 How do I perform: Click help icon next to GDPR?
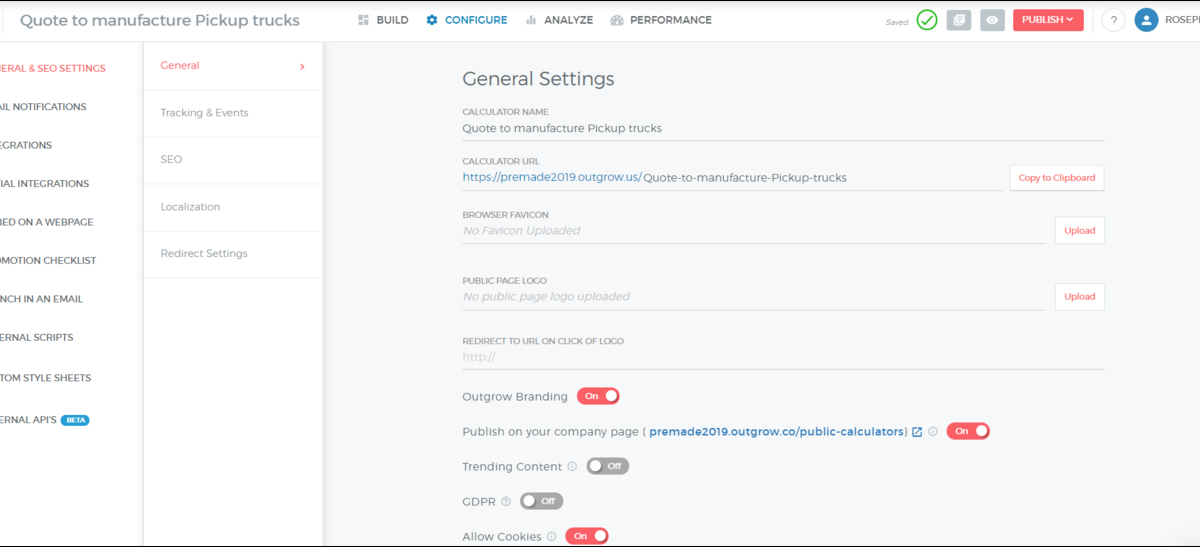[x=506, y=502]
